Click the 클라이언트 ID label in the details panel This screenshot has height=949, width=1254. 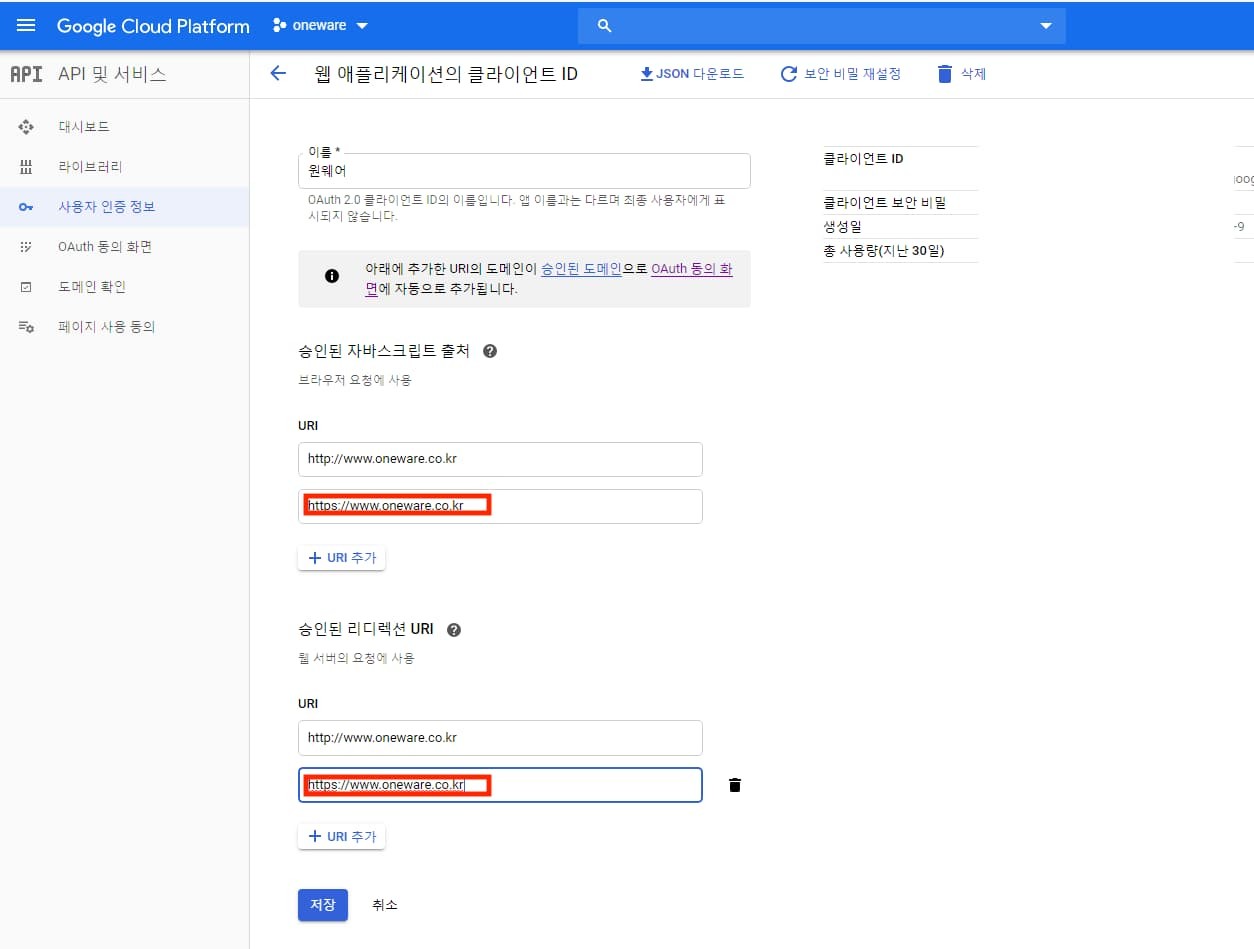coord(864,159)
